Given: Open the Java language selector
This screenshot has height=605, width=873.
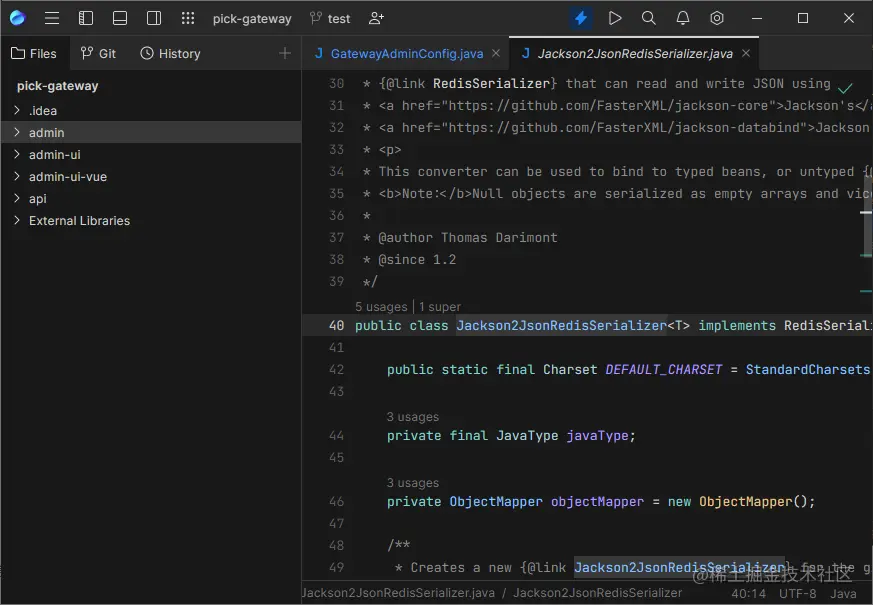Looking at the screenshot, I should point(843,594).
